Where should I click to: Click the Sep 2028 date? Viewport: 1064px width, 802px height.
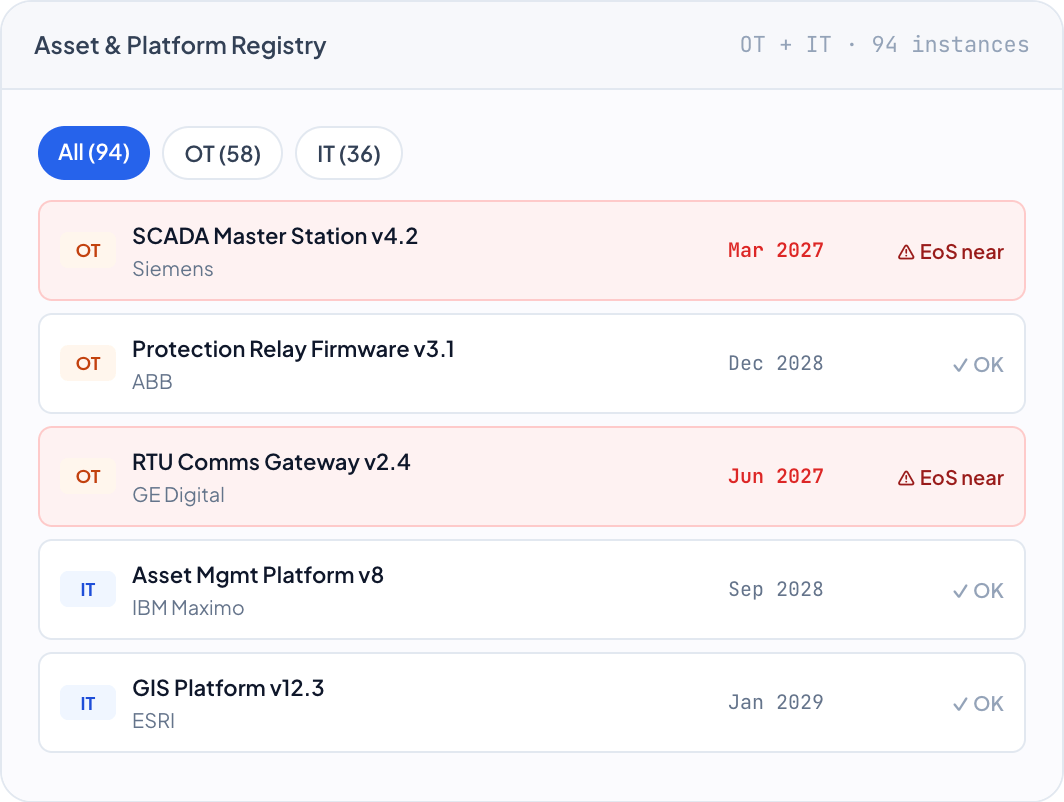pyautogui.click(x=776, y=590)
